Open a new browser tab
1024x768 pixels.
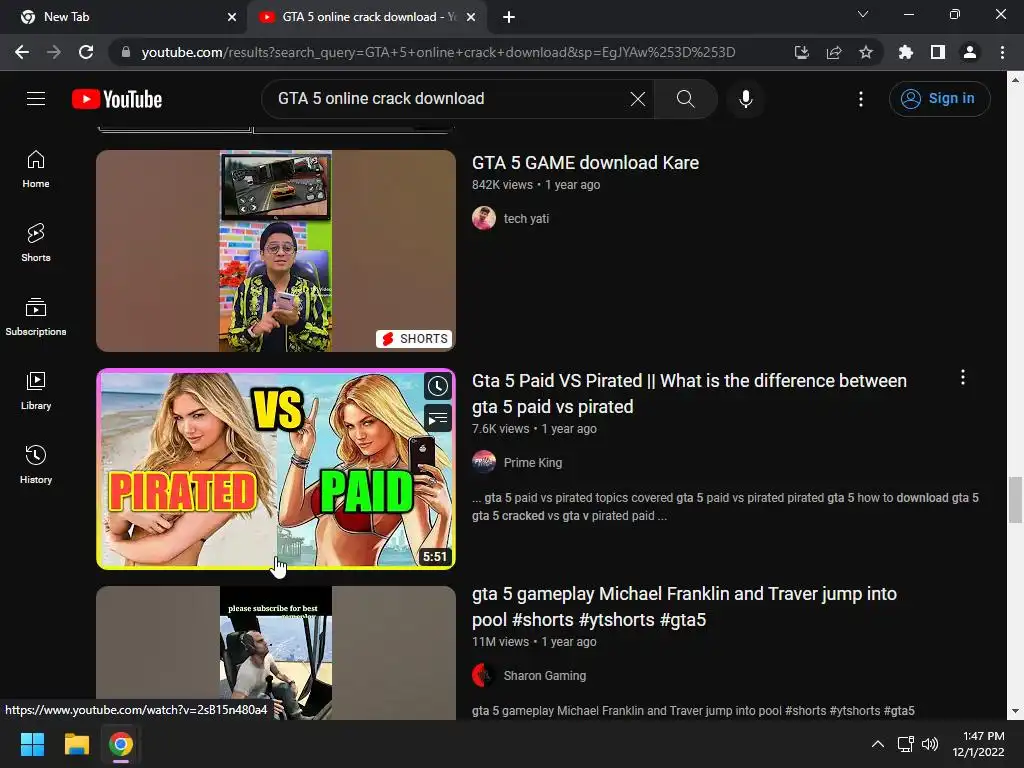509,17
